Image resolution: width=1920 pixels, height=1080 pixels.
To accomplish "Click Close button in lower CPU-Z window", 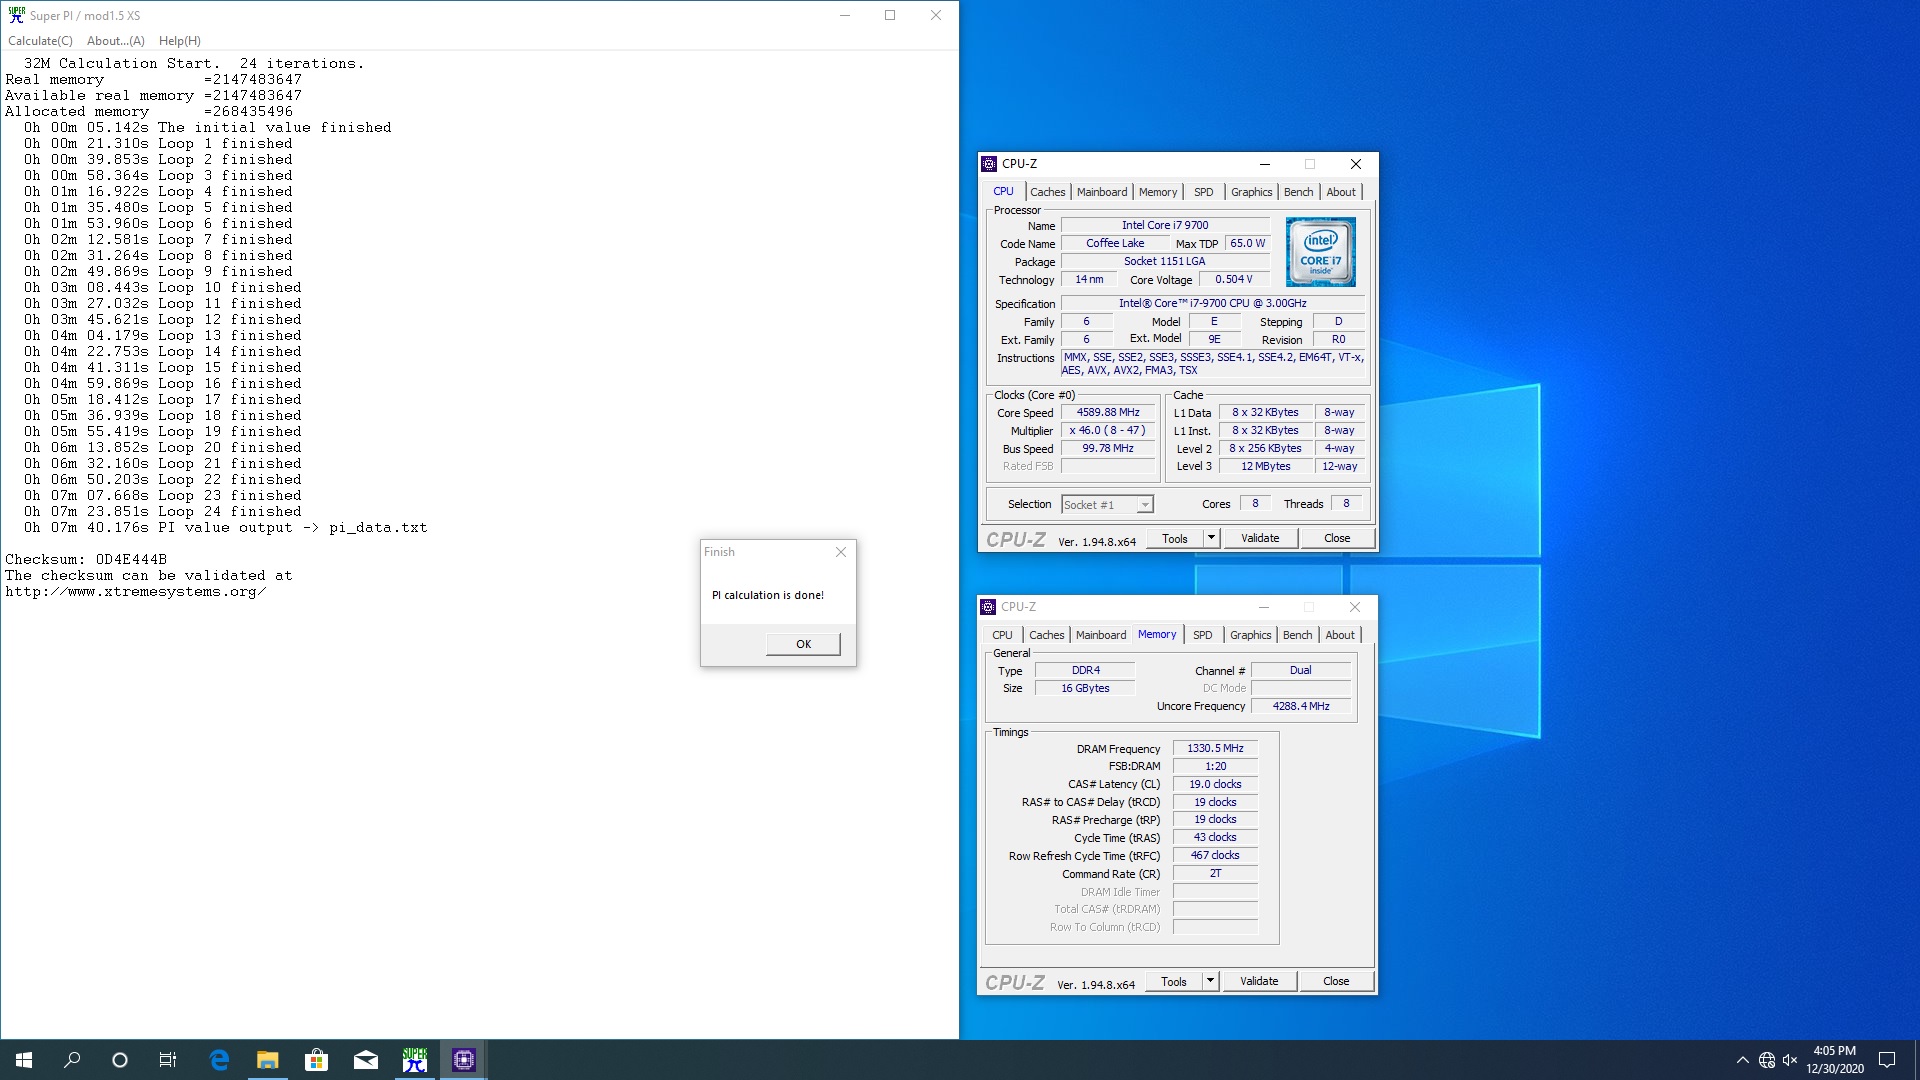I will 1336,981.
